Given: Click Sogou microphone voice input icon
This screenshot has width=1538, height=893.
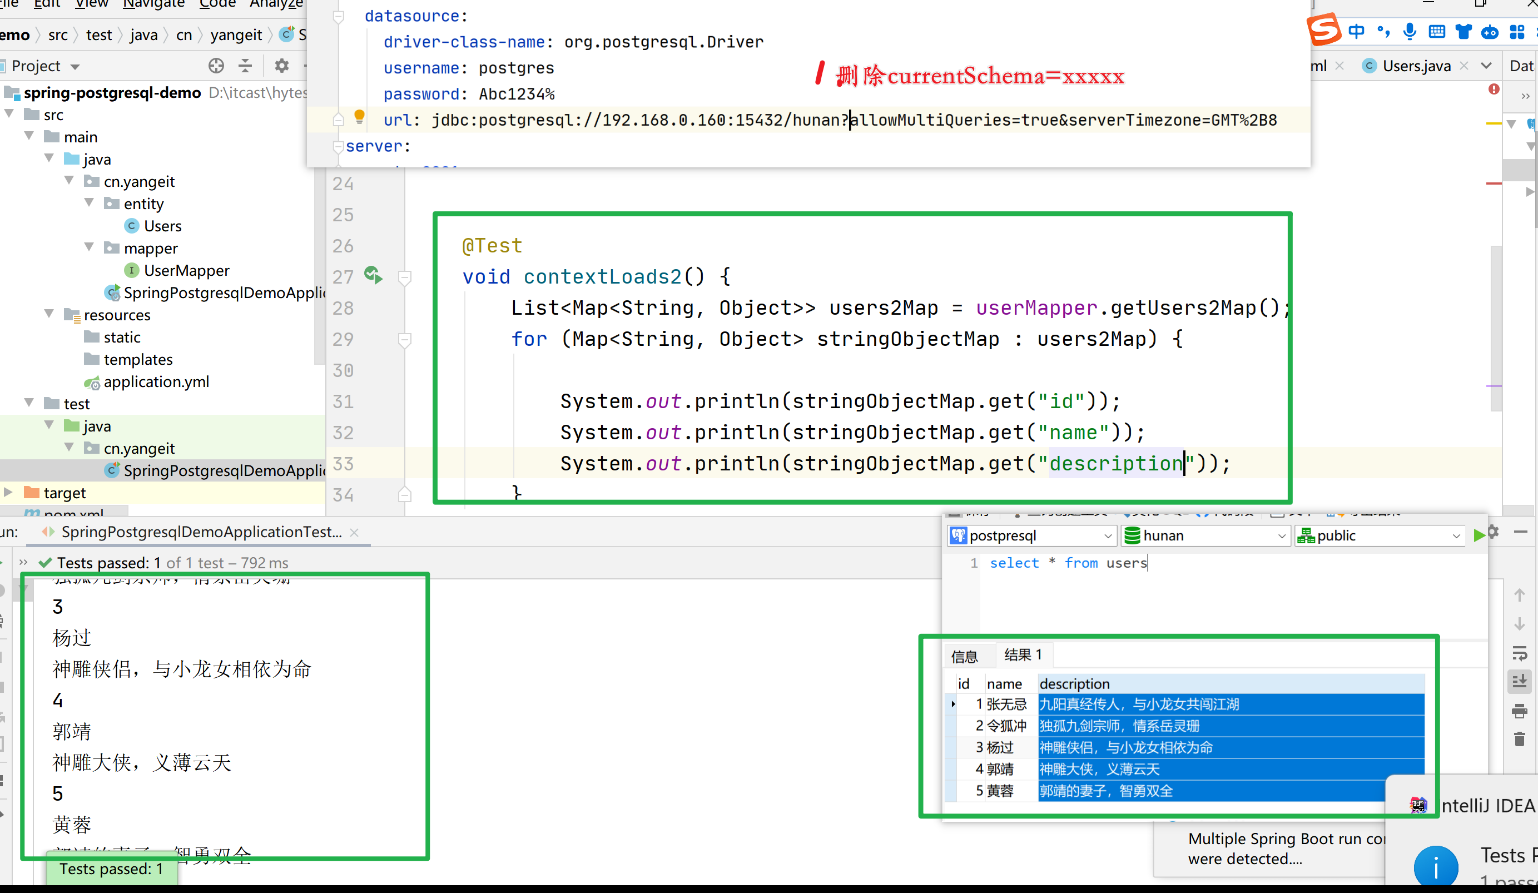Looking at the screenshot, I should pos(1410,32).
